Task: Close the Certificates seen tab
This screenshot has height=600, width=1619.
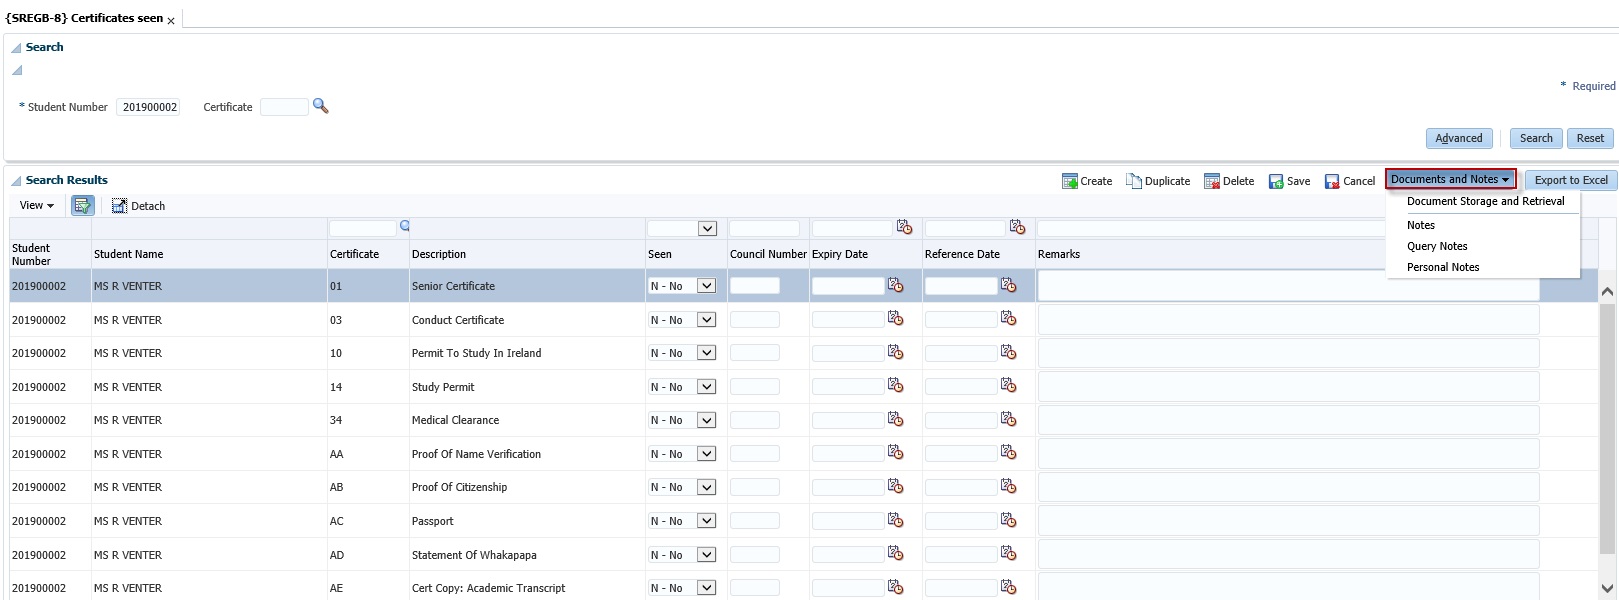Action: tap(171, 21)
